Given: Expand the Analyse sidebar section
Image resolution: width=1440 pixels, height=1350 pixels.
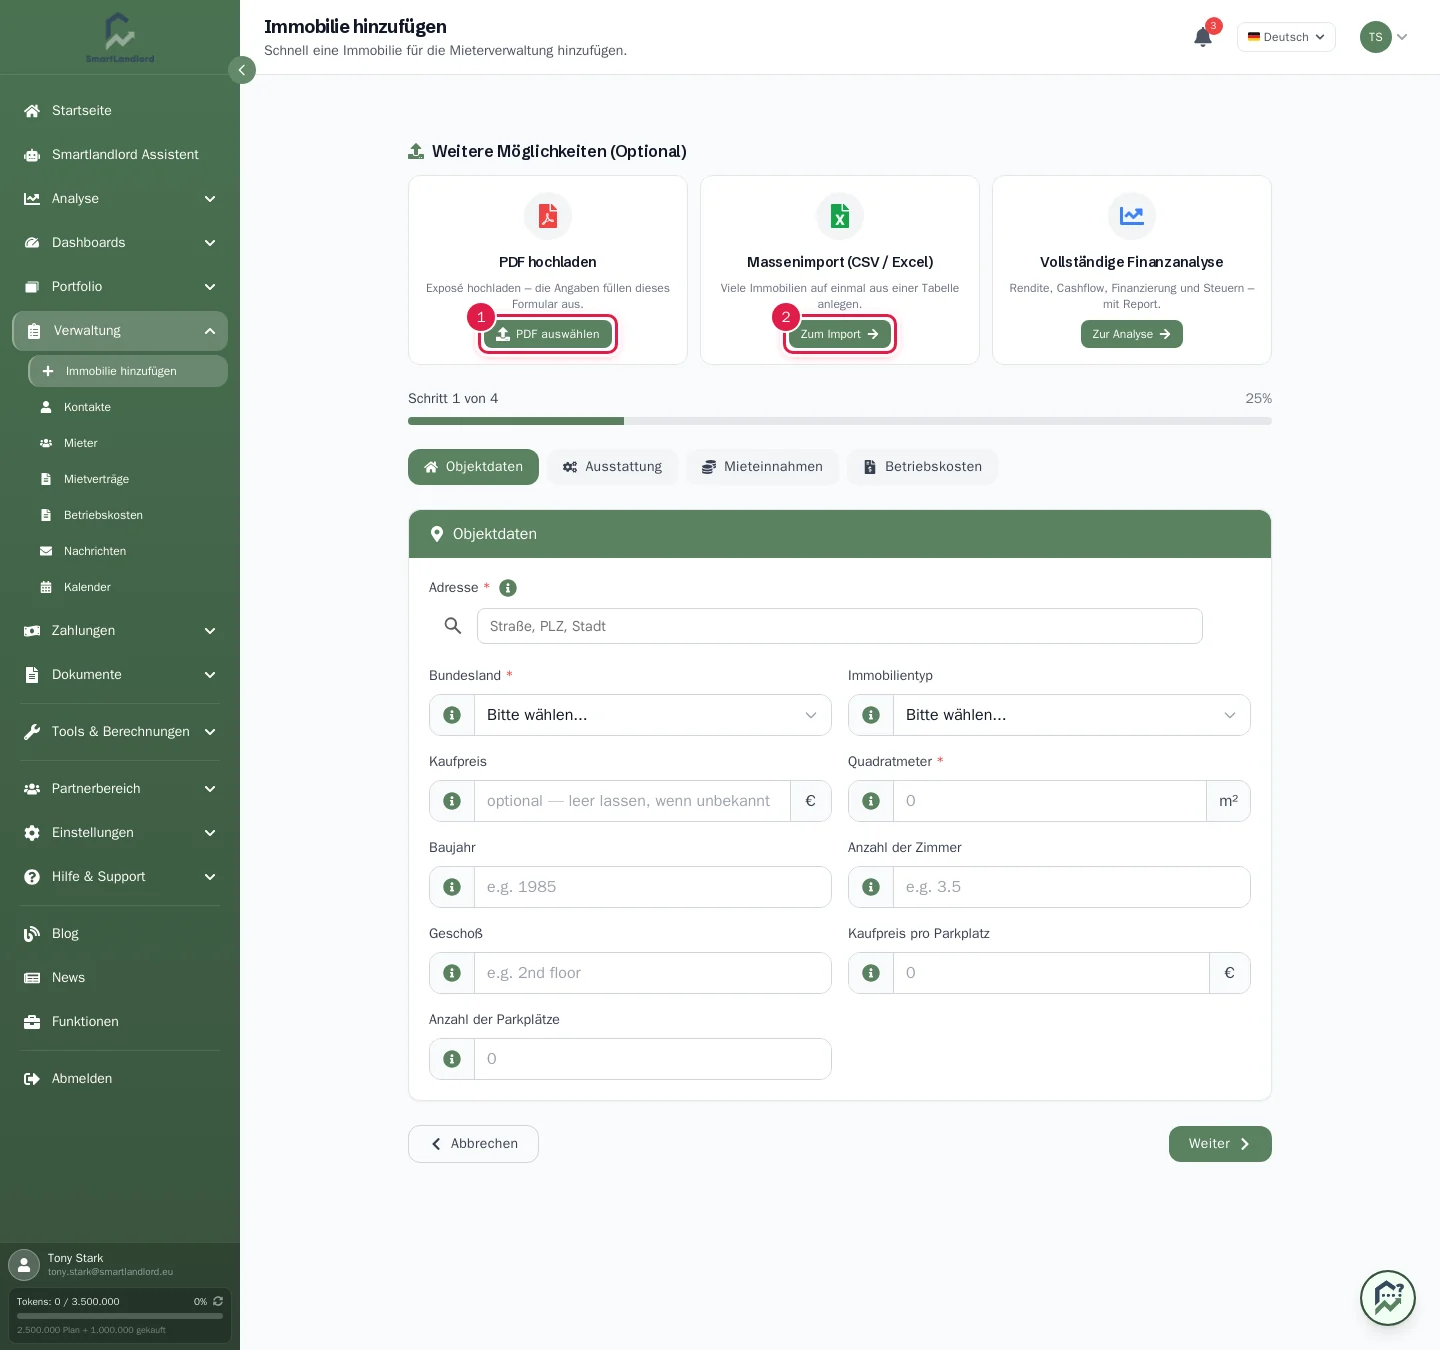Looking at the screenshot, I should pos(120,199).
